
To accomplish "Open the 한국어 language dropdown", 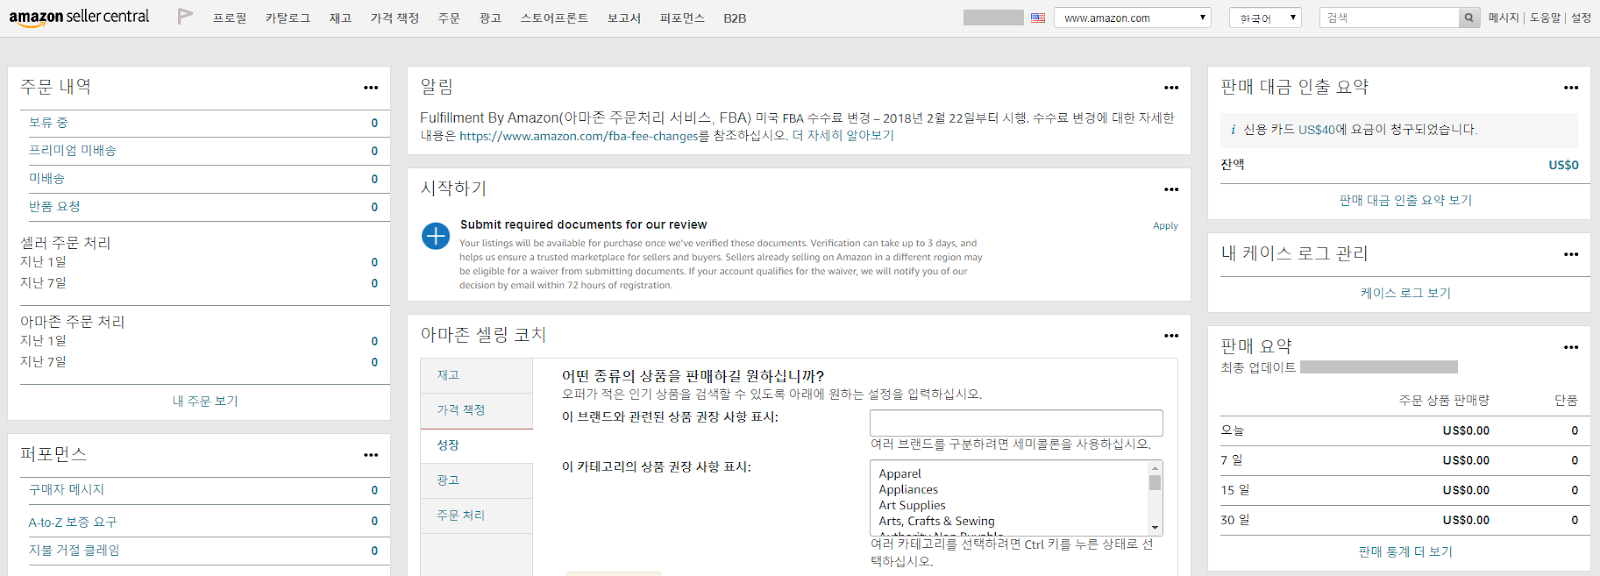I will point(1265,18).
